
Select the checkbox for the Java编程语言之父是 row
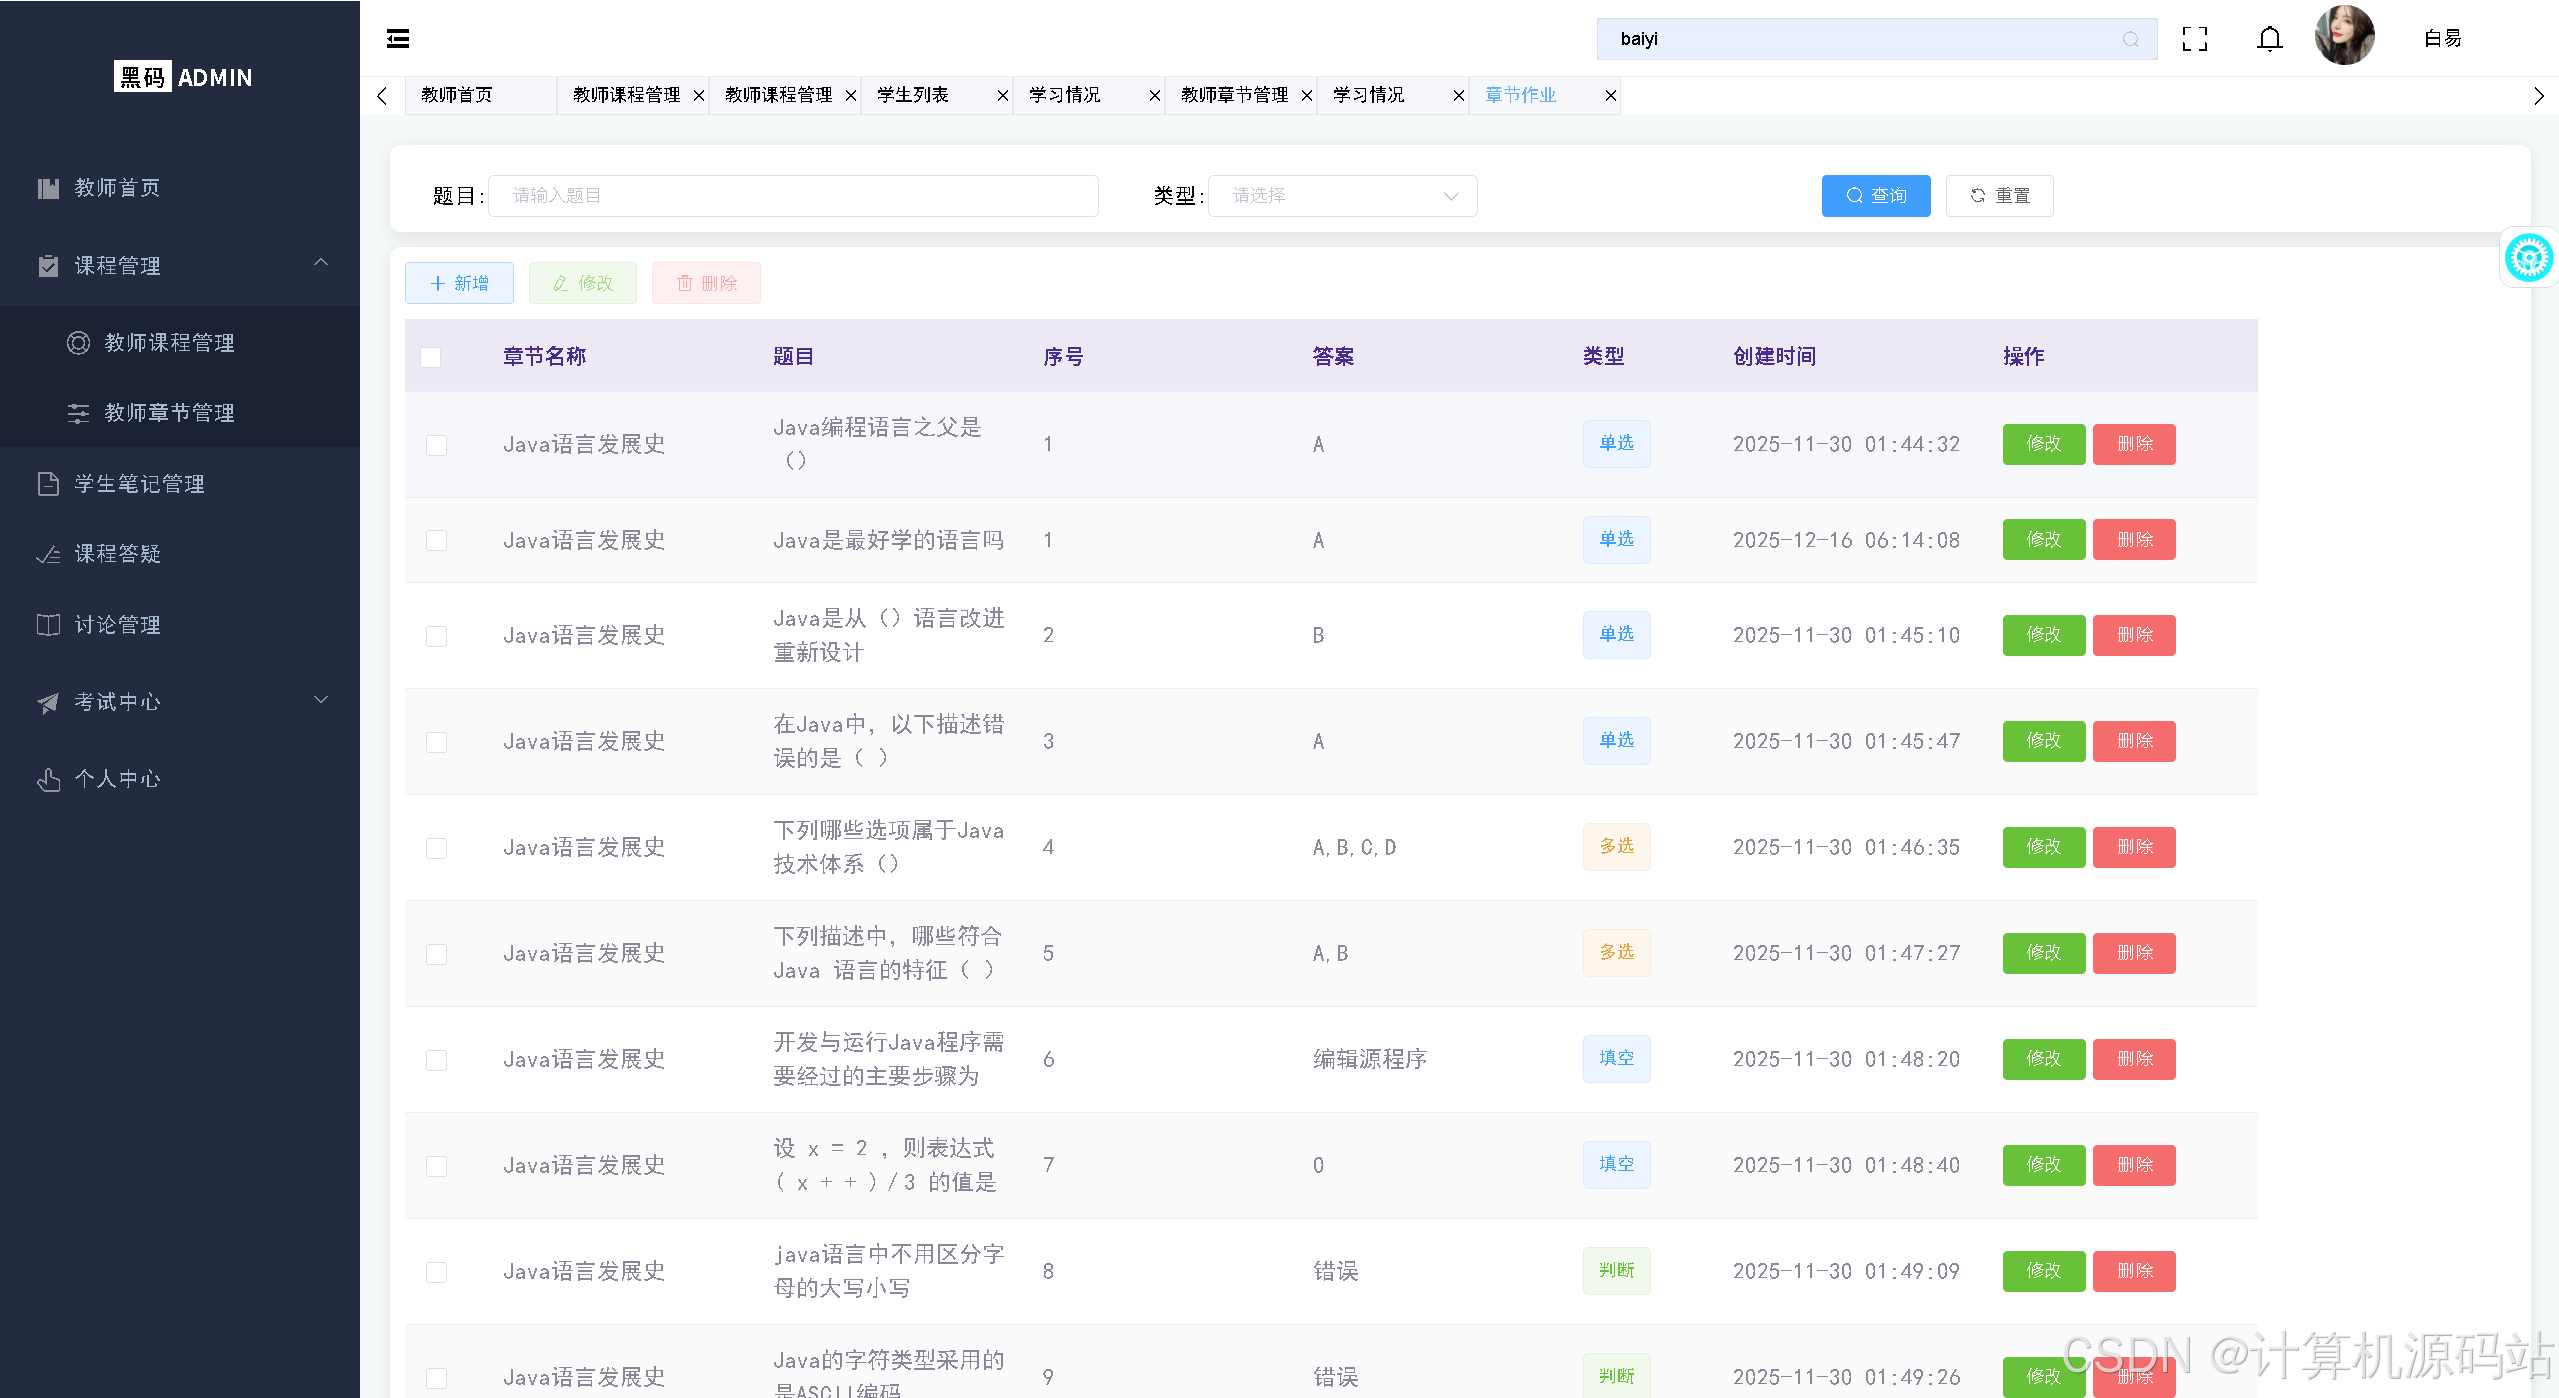(x=436, y=445)
